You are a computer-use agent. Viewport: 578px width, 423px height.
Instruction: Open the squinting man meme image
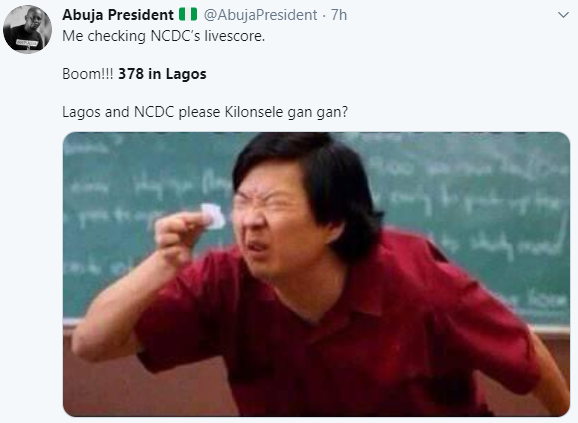coord(316,274)
